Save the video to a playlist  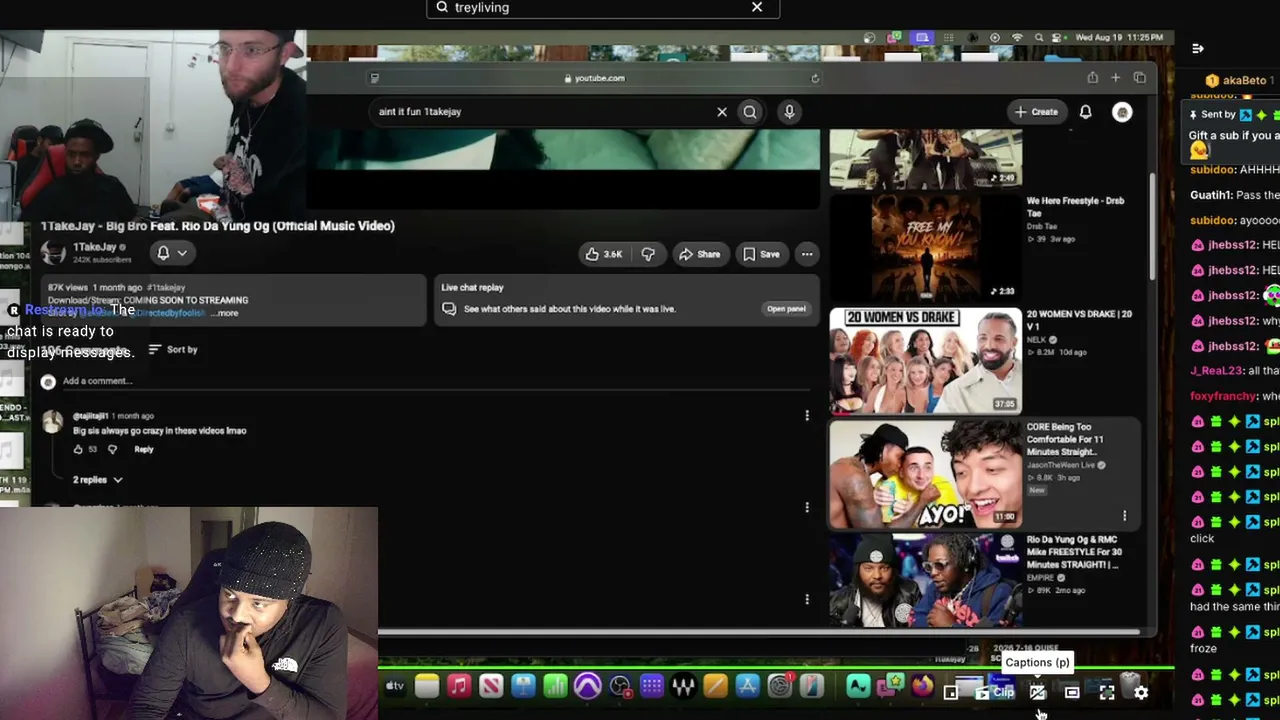tap(761, 254)
